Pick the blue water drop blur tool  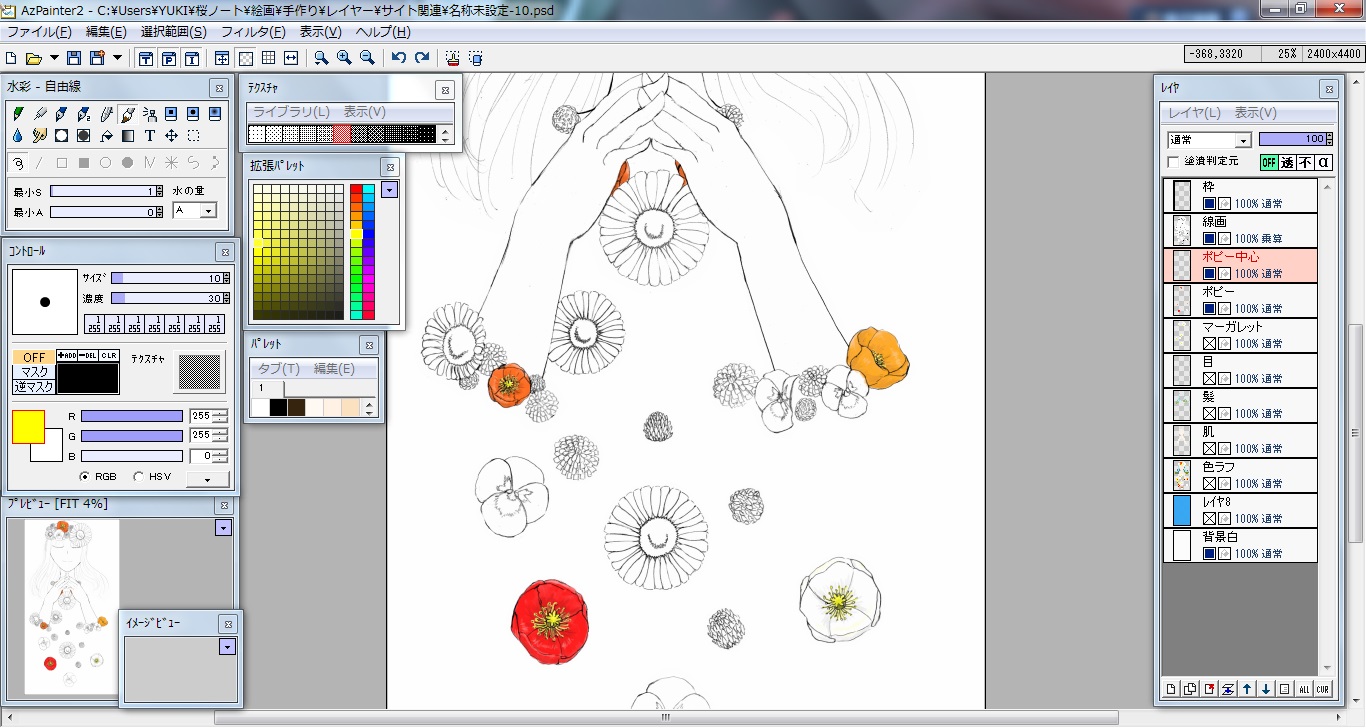pos(18,135)
